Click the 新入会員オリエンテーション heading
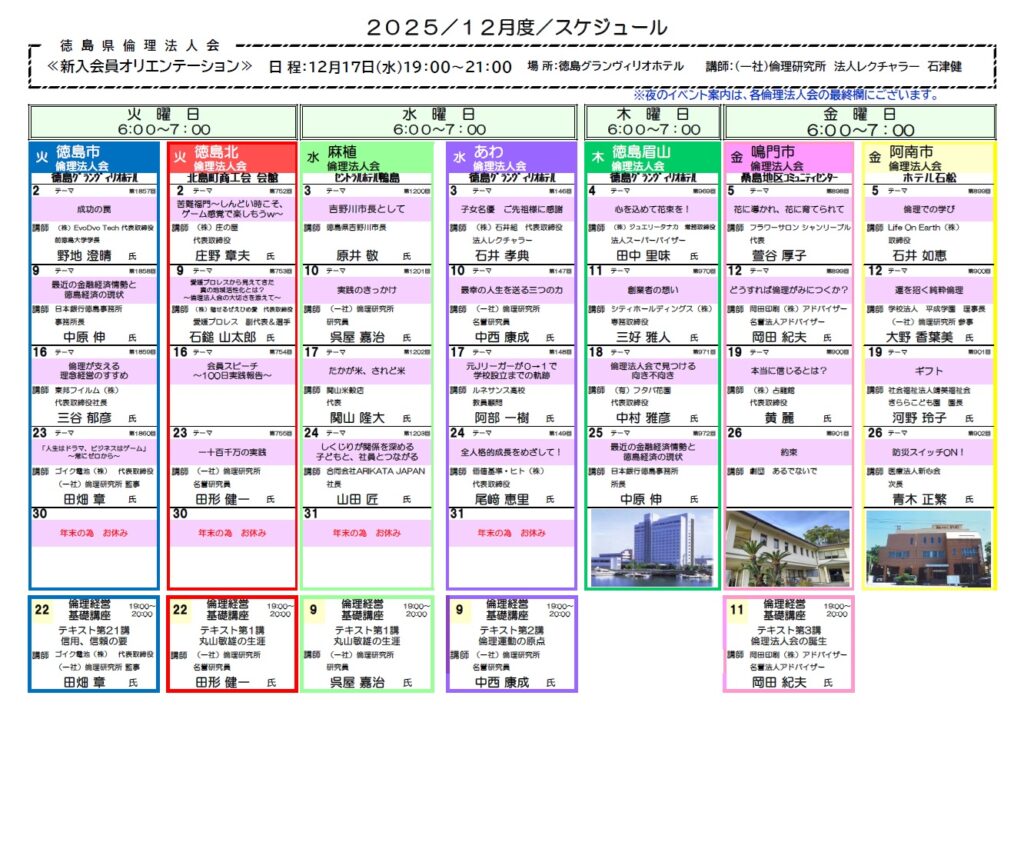The height and width of the screenshot is (852, 1024). coord(151,66)
